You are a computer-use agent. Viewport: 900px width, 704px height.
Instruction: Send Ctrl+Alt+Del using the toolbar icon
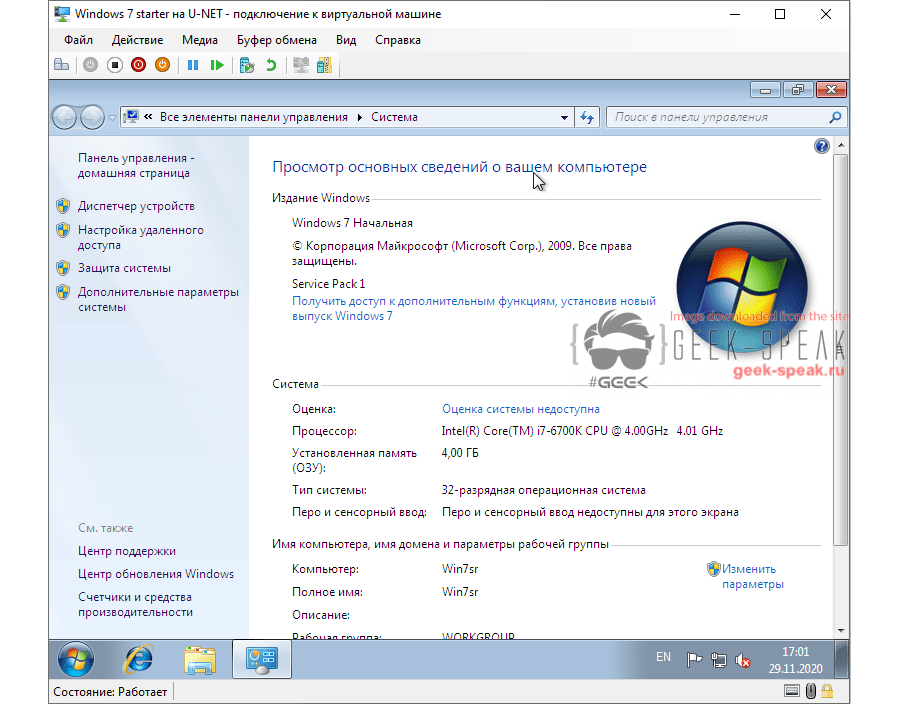click(61, 65)
